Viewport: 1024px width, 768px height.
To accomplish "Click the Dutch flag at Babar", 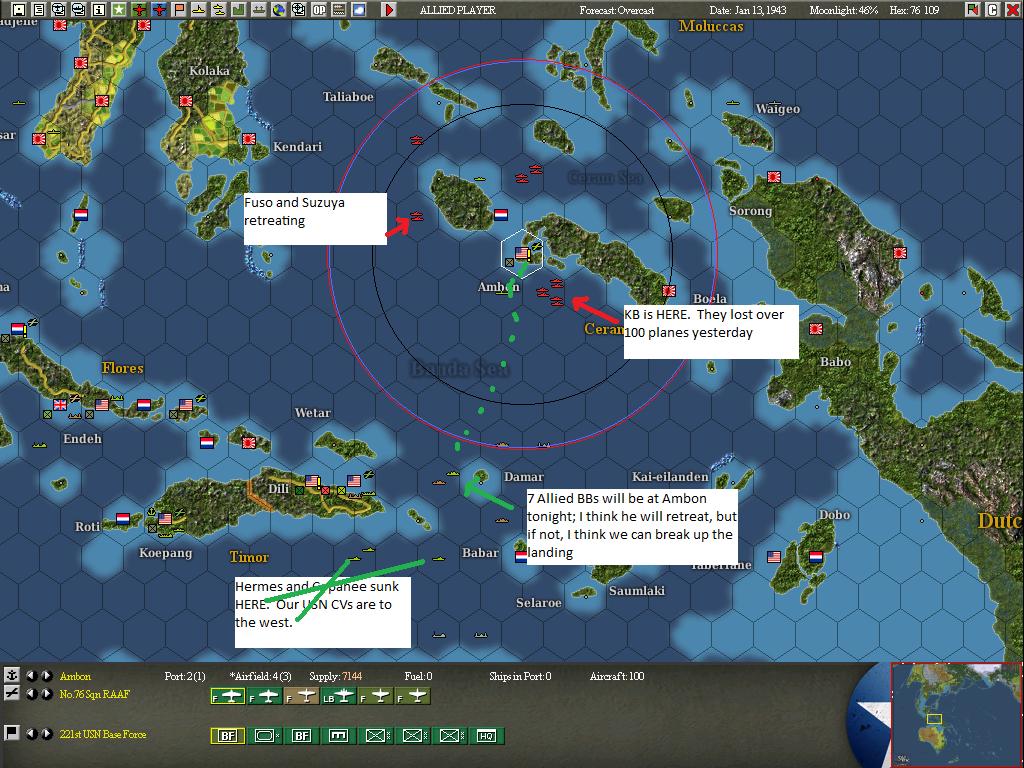I will tap(521, 557).
